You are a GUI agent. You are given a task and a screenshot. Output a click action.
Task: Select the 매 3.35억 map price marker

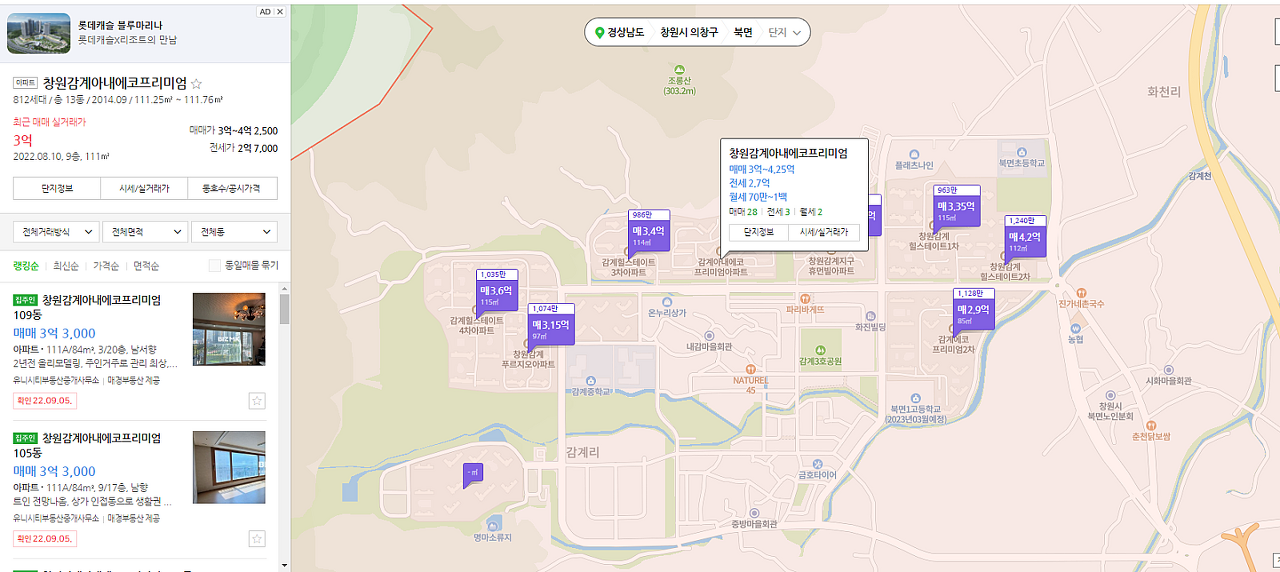tap(956, 207)
